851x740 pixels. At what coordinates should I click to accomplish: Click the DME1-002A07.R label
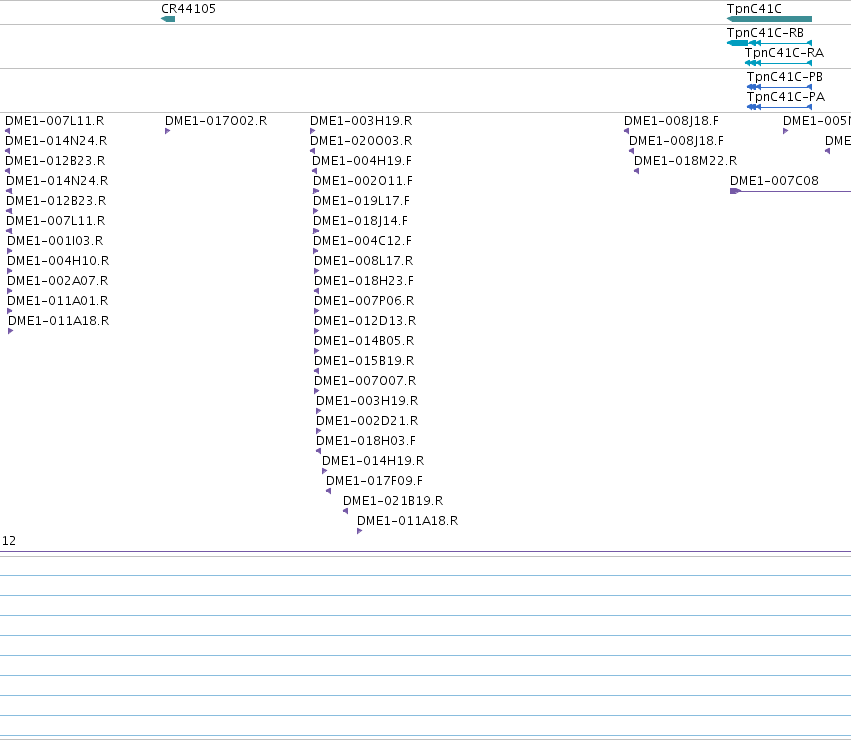(x=58, y=281)
